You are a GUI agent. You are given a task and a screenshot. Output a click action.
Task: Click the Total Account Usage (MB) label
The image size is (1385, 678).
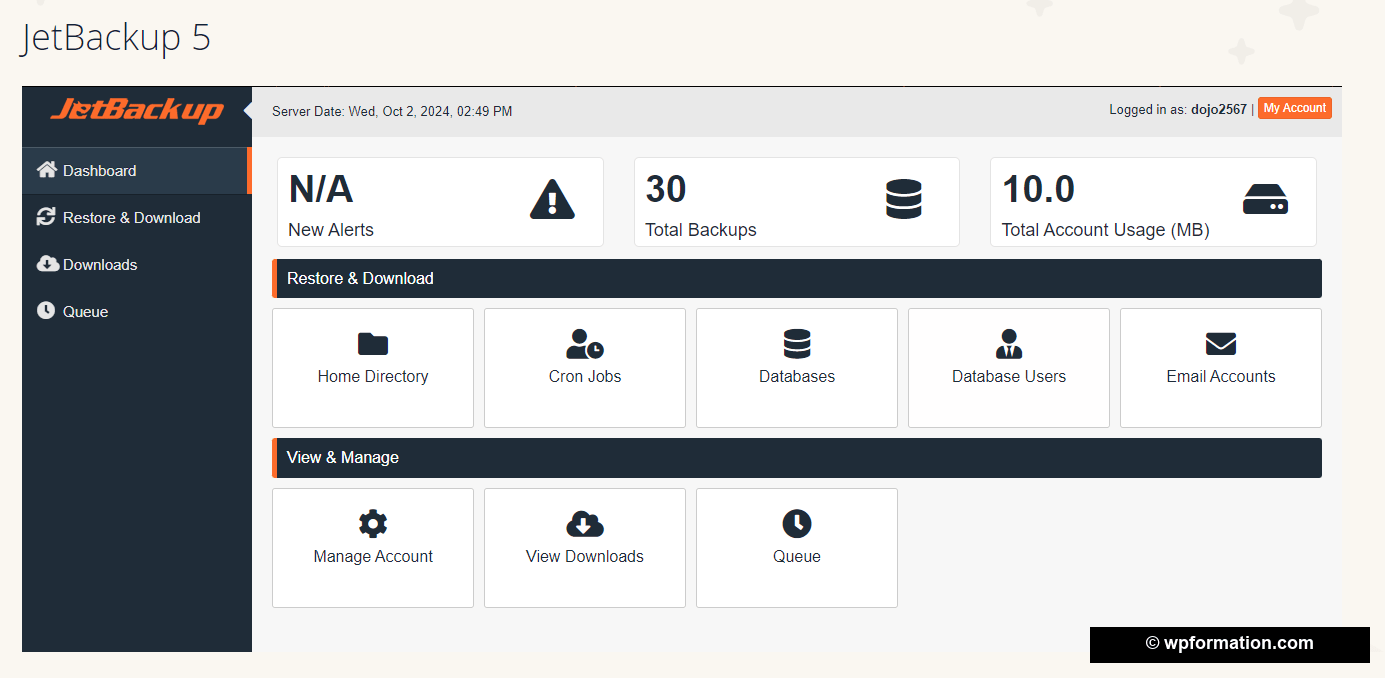pyautogui.click(x=1106, y=230)
